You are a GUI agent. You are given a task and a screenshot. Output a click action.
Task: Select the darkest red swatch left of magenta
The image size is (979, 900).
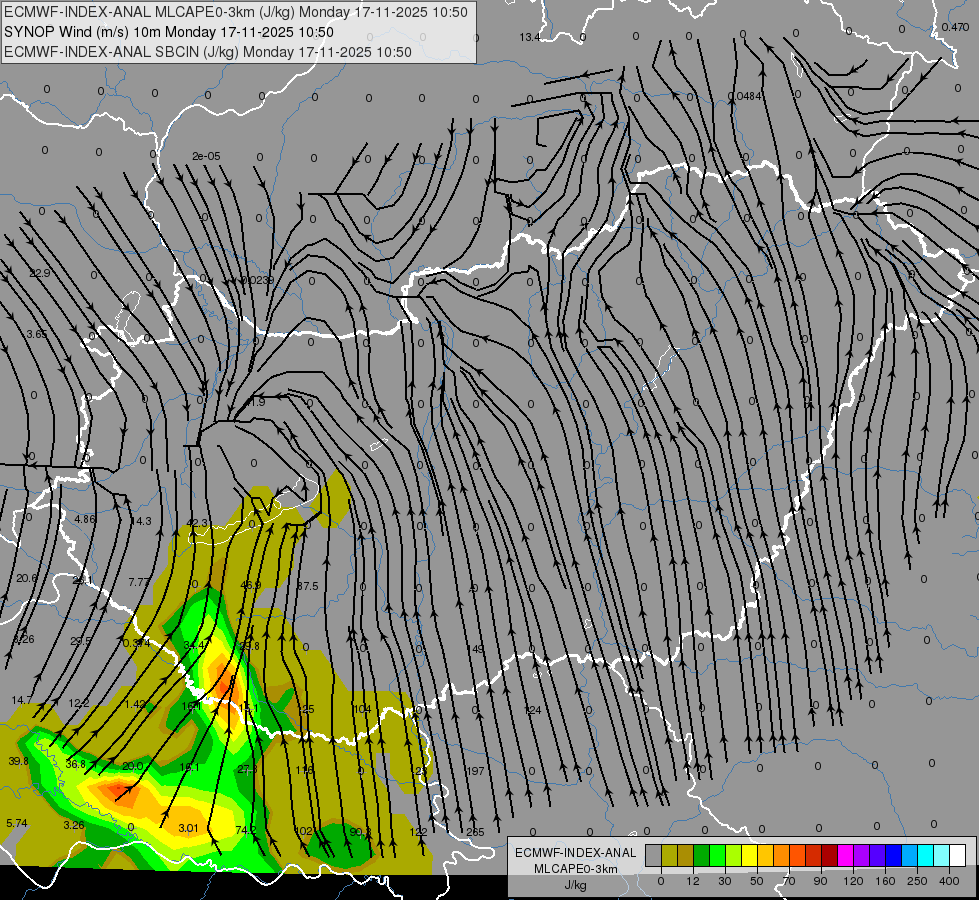pyautogui.click(x=830, y=855)
